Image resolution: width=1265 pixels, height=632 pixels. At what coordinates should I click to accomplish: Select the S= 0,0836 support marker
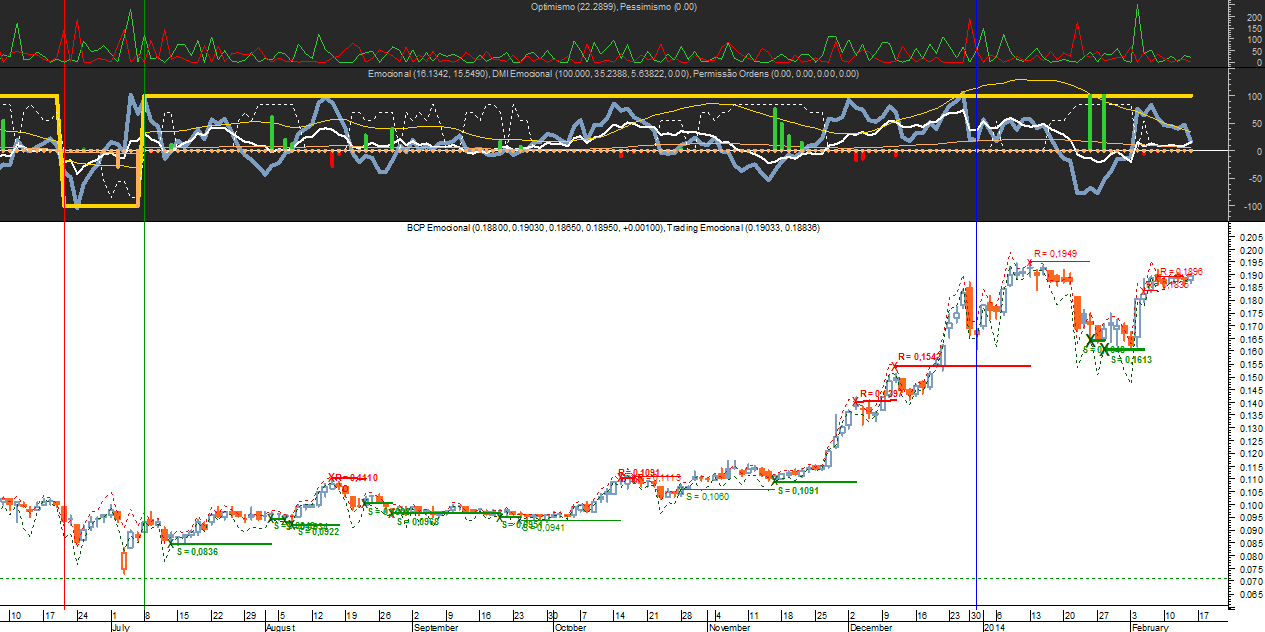[197, 551]
